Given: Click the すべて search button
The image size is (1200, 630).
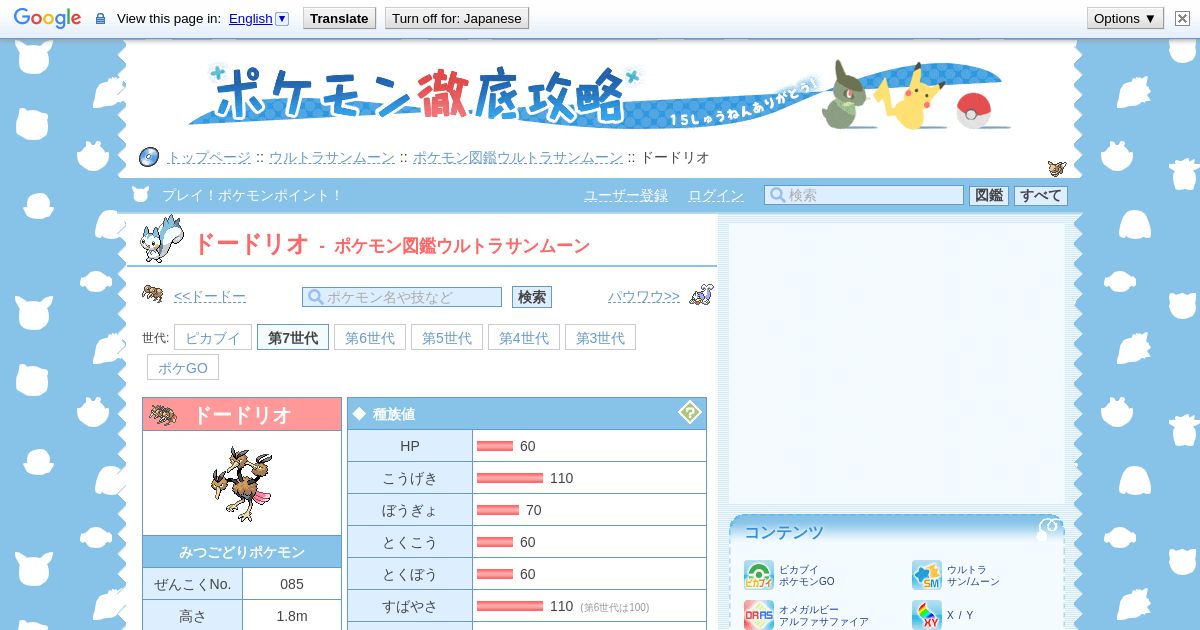Looking at the screenshot, I should (x=1041, y=196).
